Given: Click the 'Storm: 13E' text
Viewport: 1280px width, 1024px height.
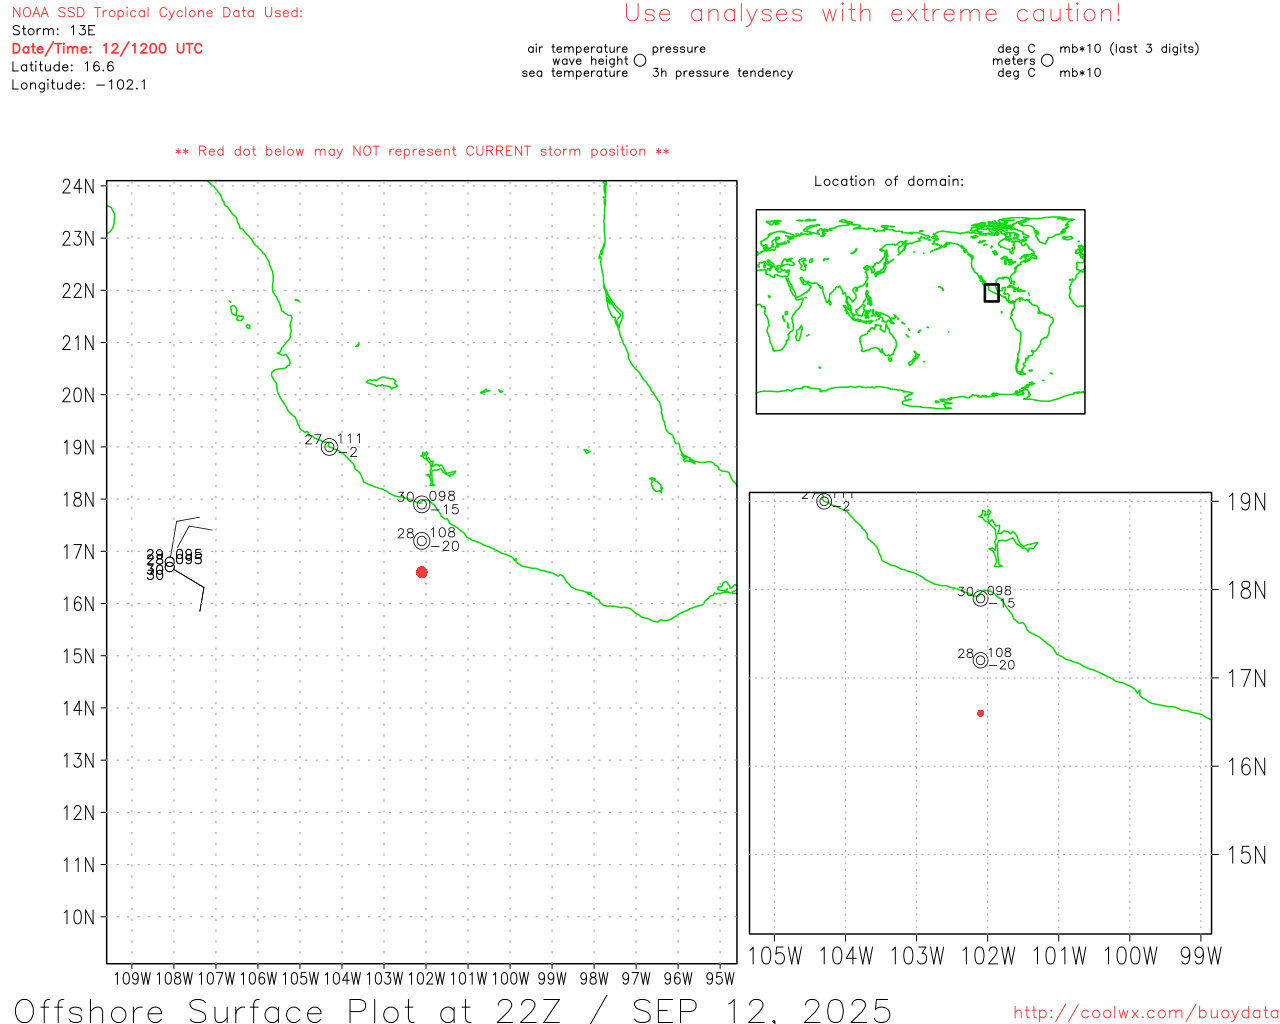Looking at the screenshot, I should click(x=53, y=31).
